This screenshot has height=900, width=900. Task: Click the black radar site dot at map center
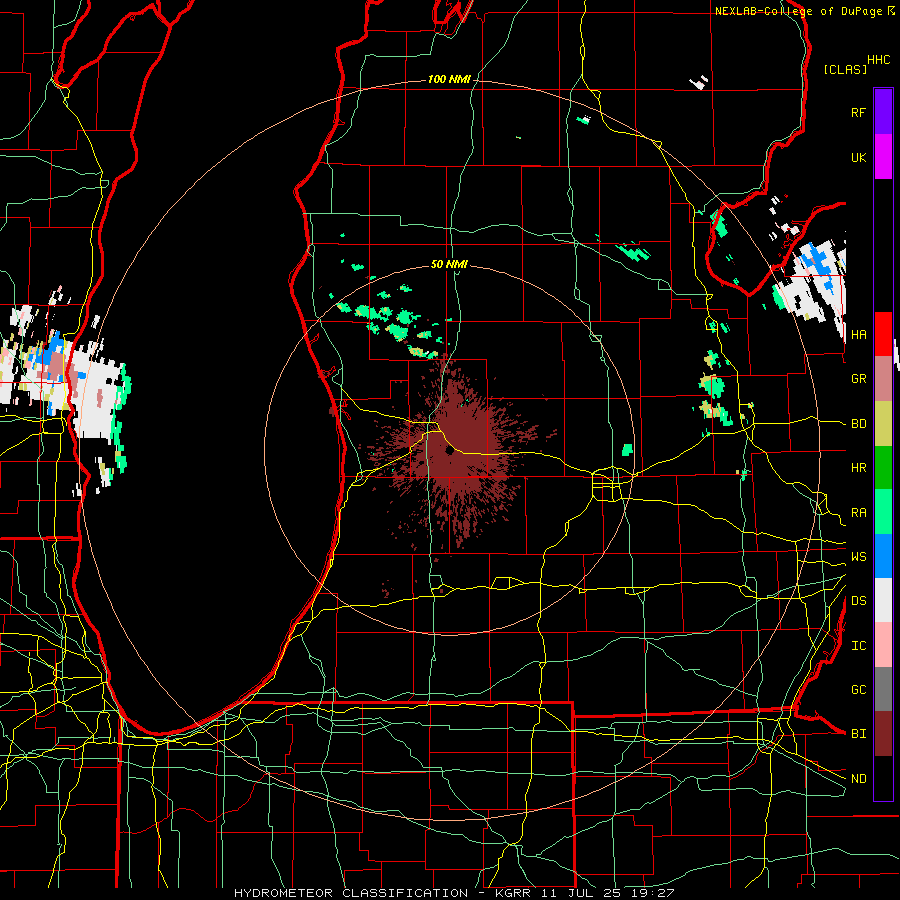(x=449, y=451)
